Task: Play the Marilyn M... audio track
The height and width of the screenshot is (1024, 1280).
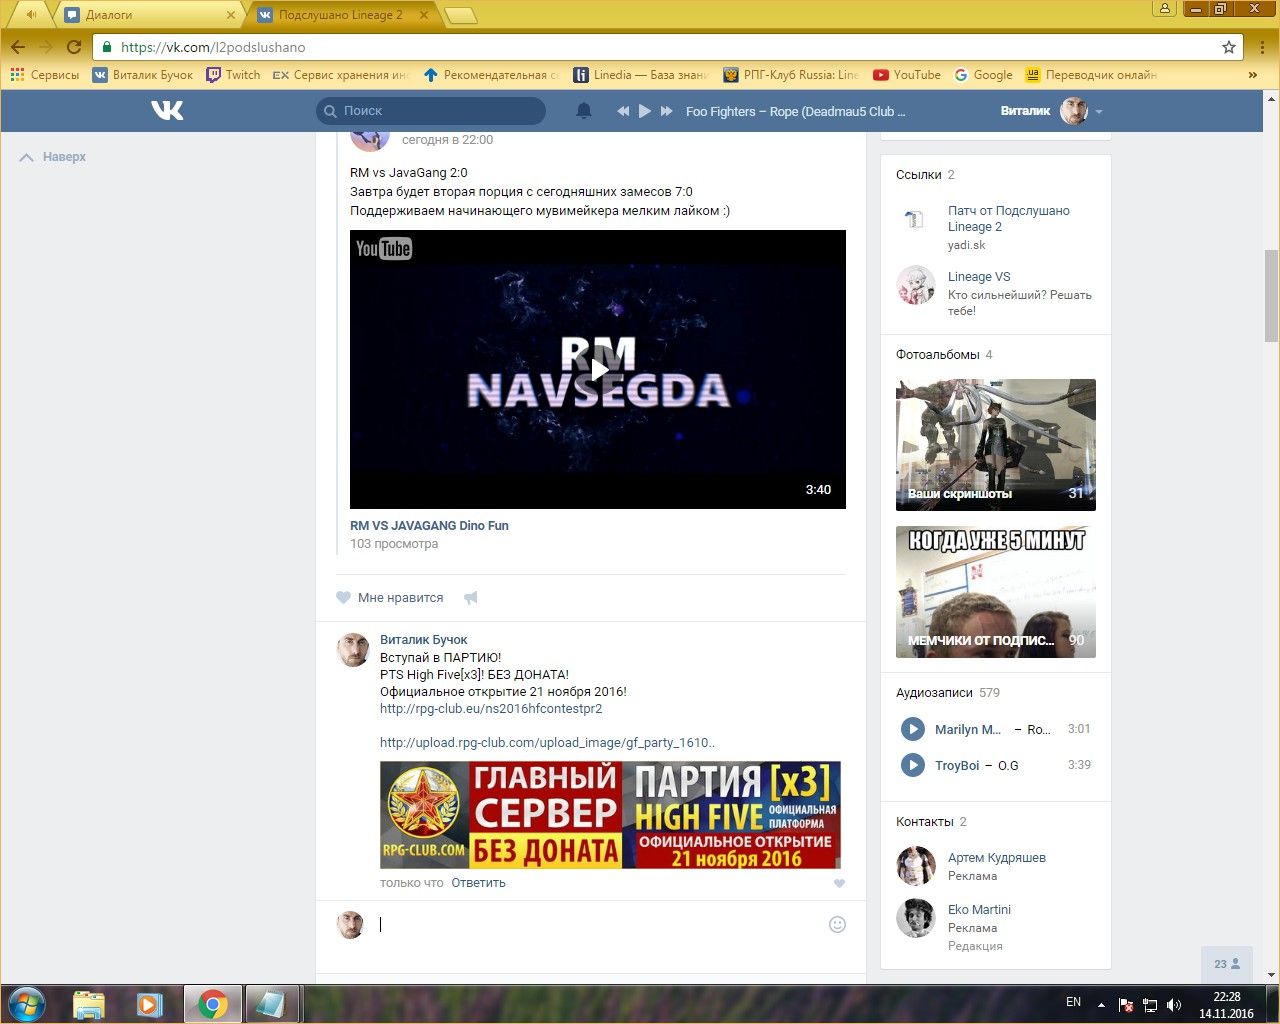Action: [912, 729]
